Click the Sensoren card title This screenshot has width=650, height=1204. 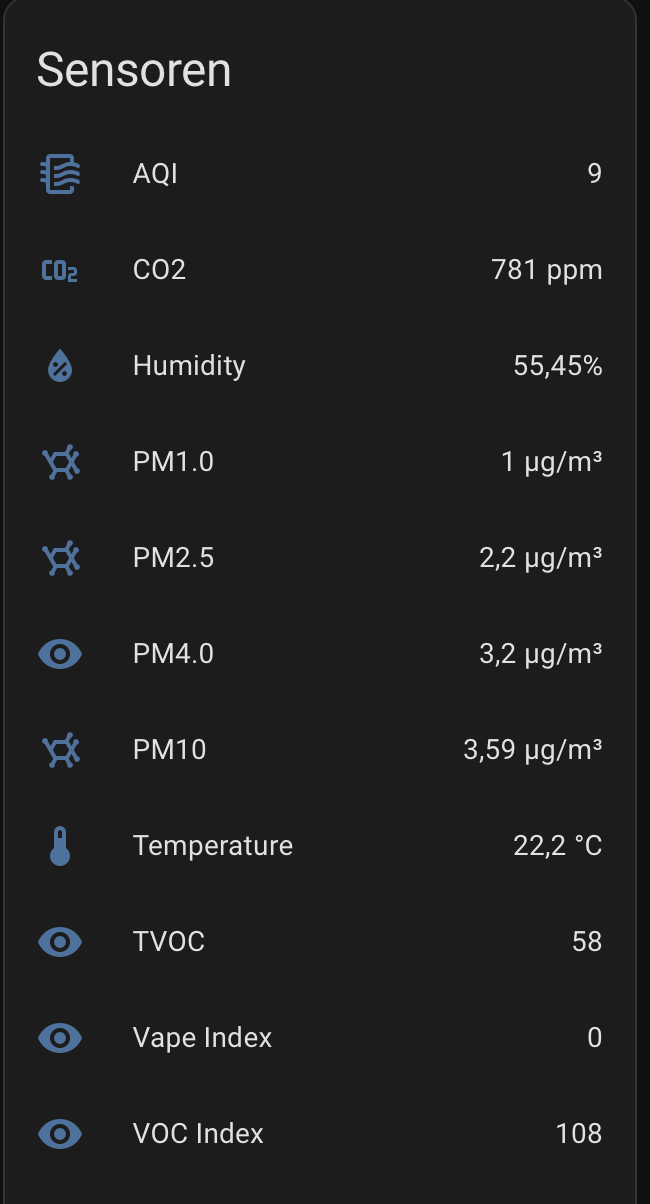(x=134, y=70)
